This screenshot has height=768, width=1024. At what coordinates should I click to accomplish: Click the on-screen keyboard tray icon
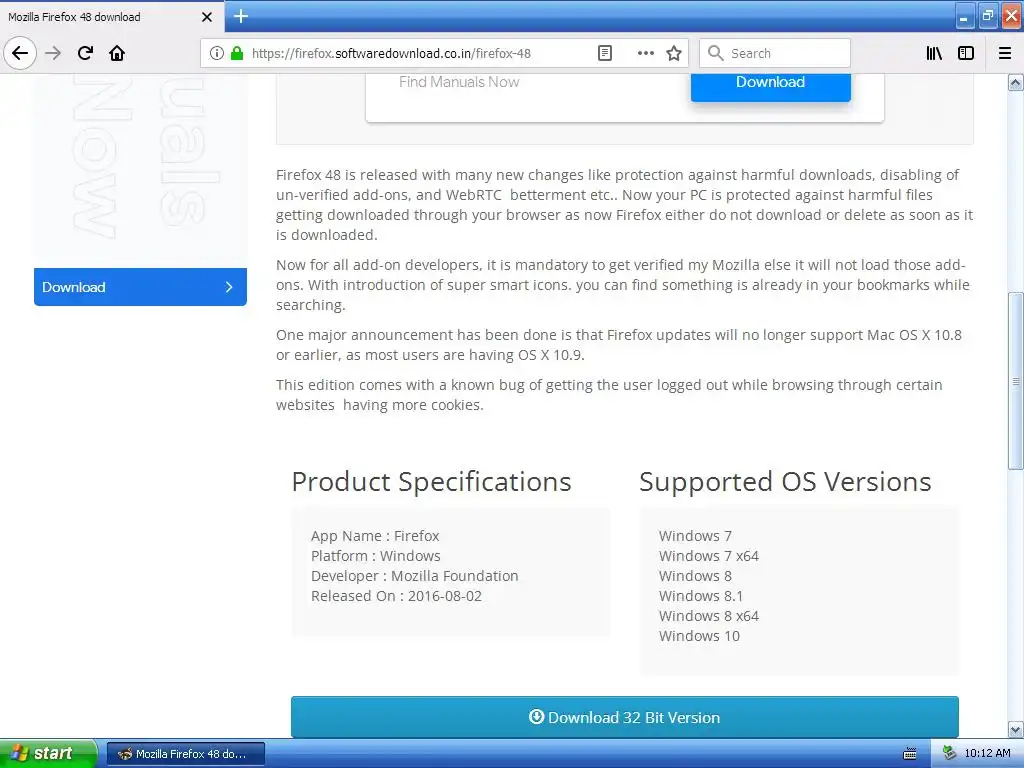(x=909, y=754)
